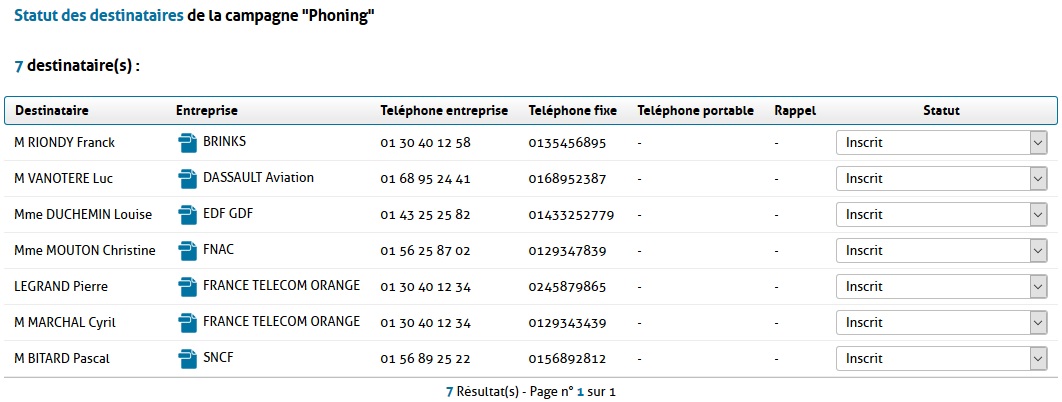Sort by the Destinataire column header
The width and height of the screenshot is (1062, 402).
coord(51,111)
